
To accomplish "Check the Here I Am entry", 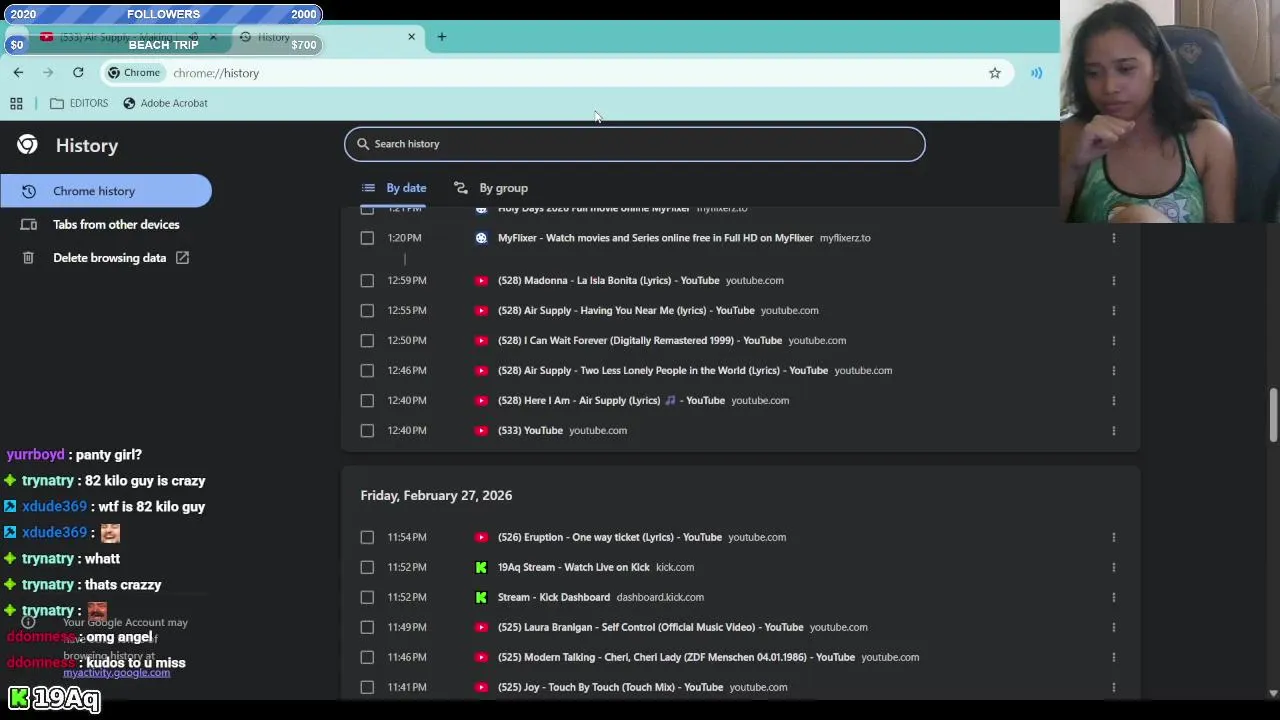I will coord(367,401).
